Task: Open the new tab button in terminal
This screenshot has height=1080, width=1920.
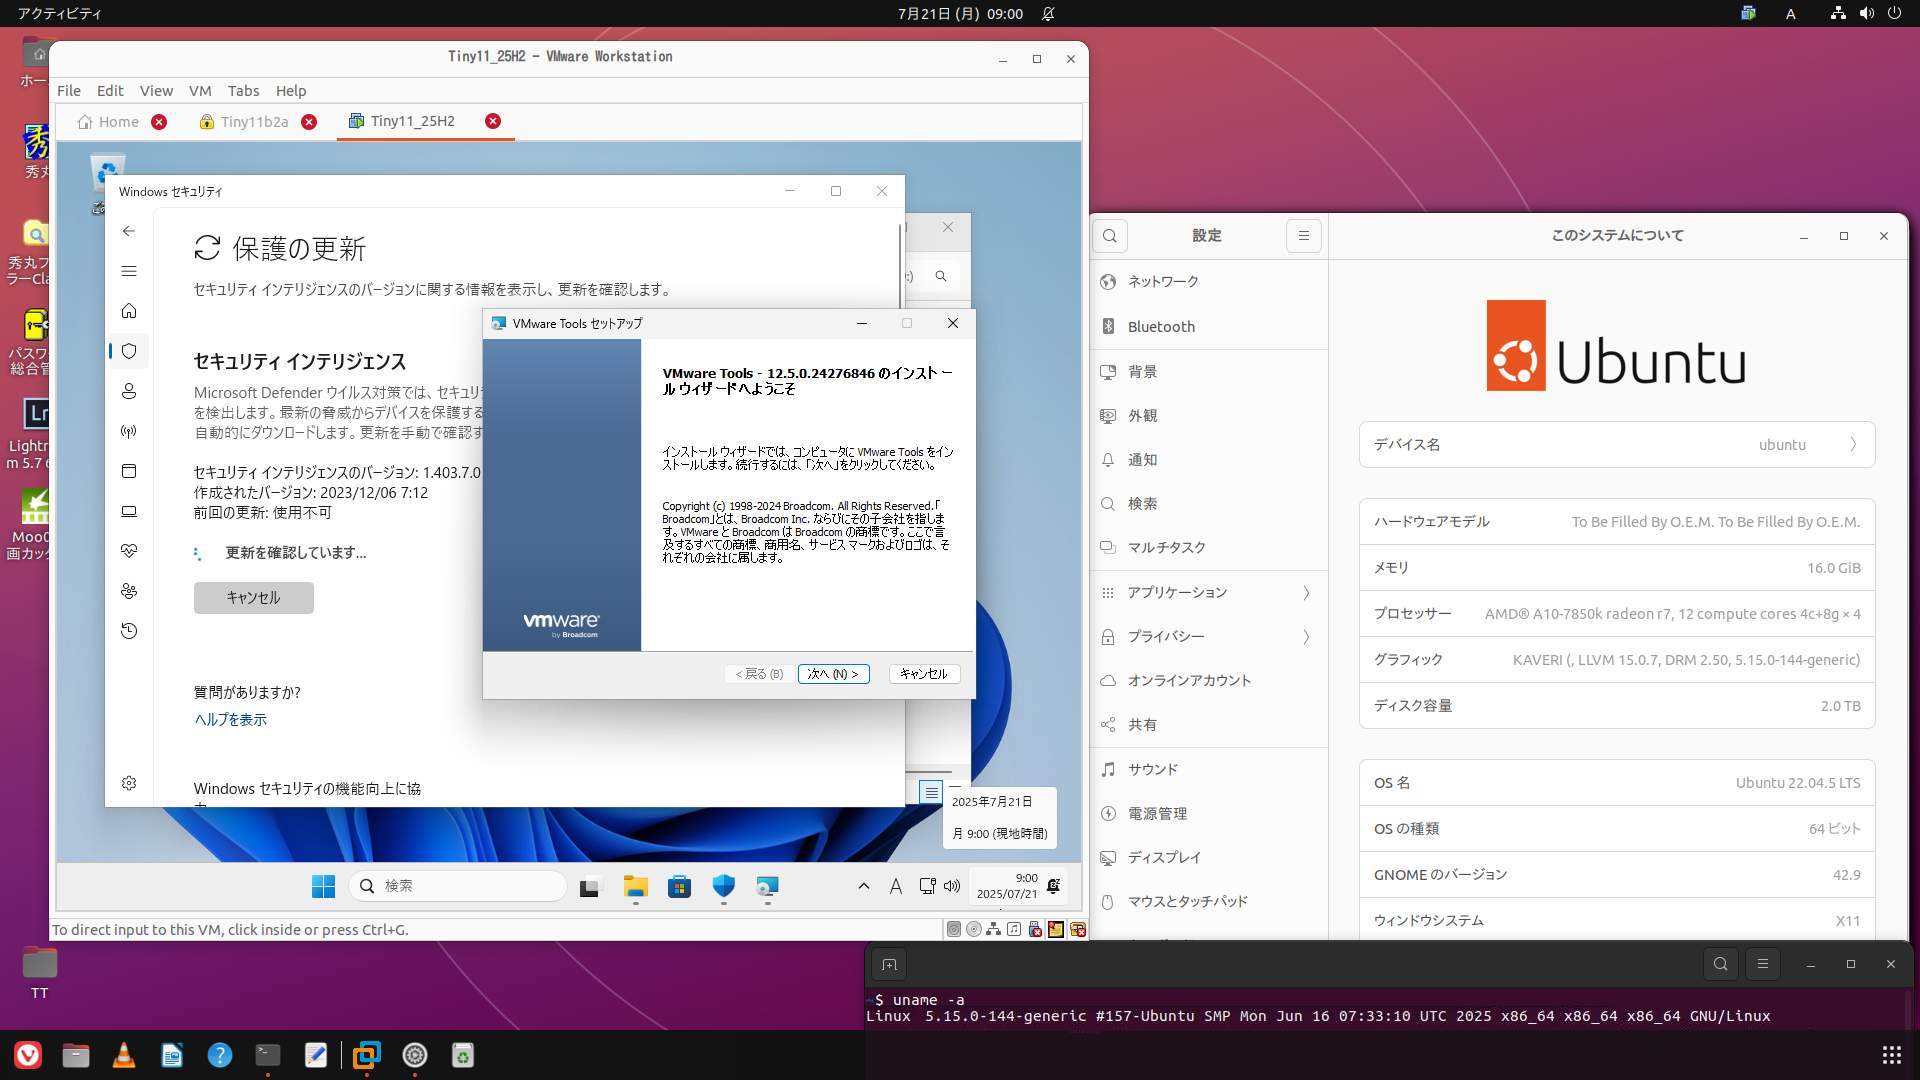Action: tap(889, 964)
